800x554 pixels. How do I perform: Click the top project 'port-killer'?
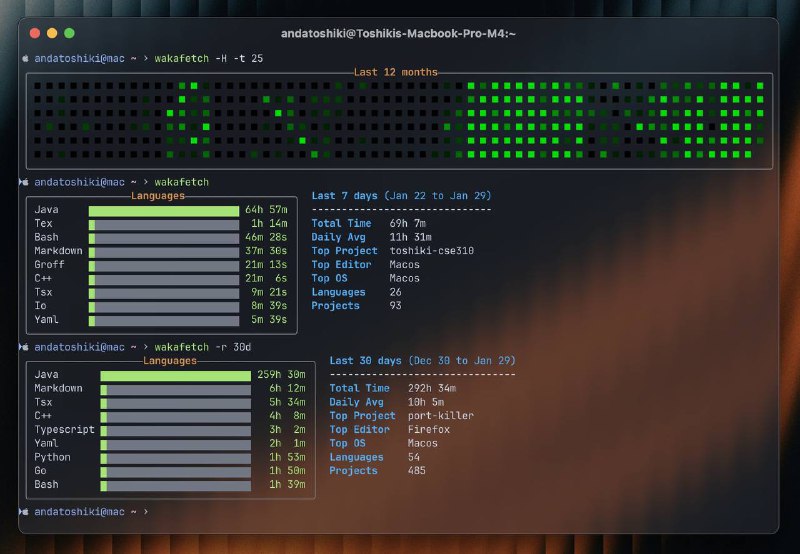[x=441, y=416]
